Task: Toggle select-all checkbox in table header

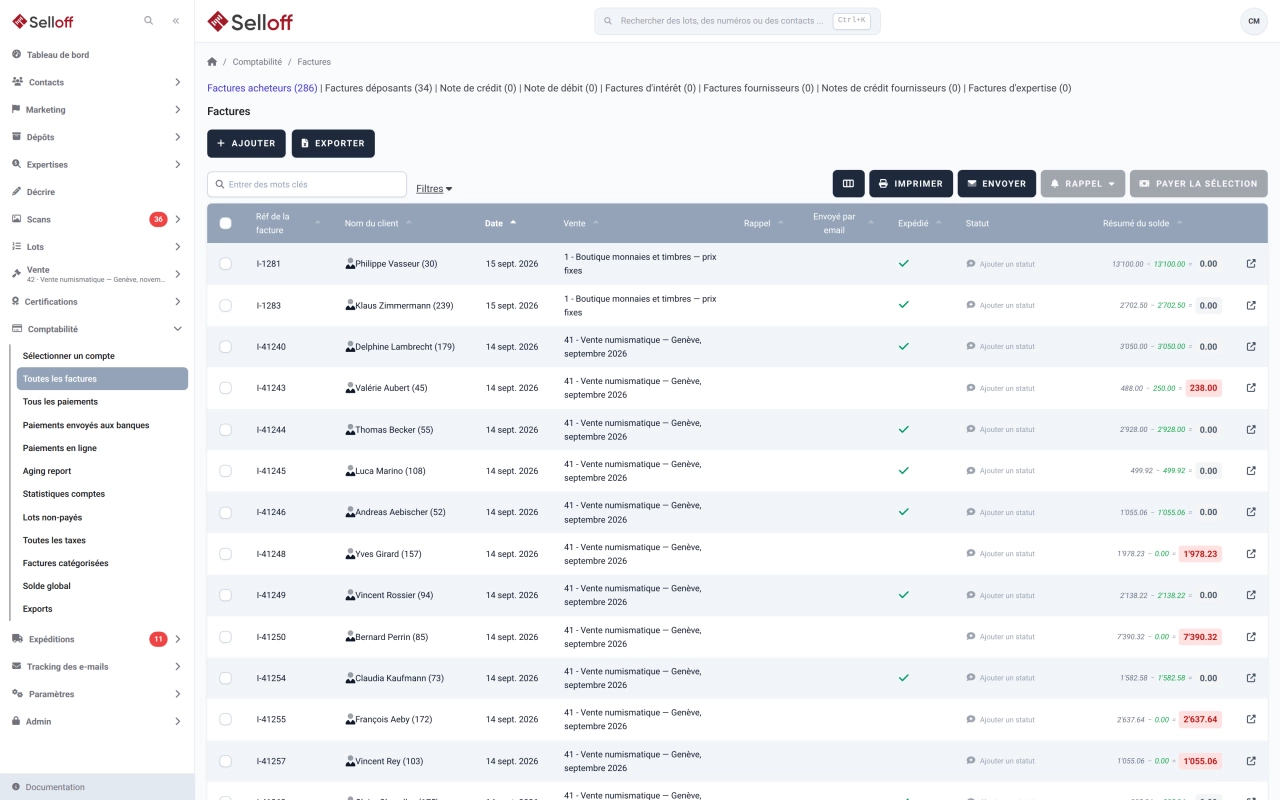Action: click(x=225, y=223)
